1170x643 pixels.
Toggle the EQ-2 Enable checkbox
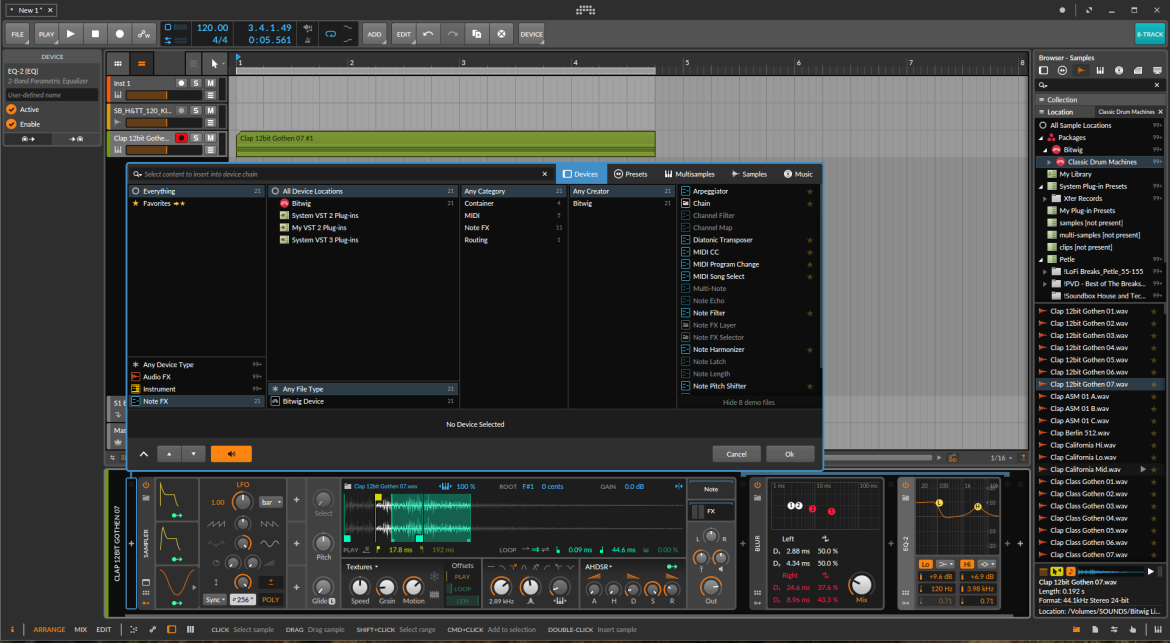tap(11, 124)
